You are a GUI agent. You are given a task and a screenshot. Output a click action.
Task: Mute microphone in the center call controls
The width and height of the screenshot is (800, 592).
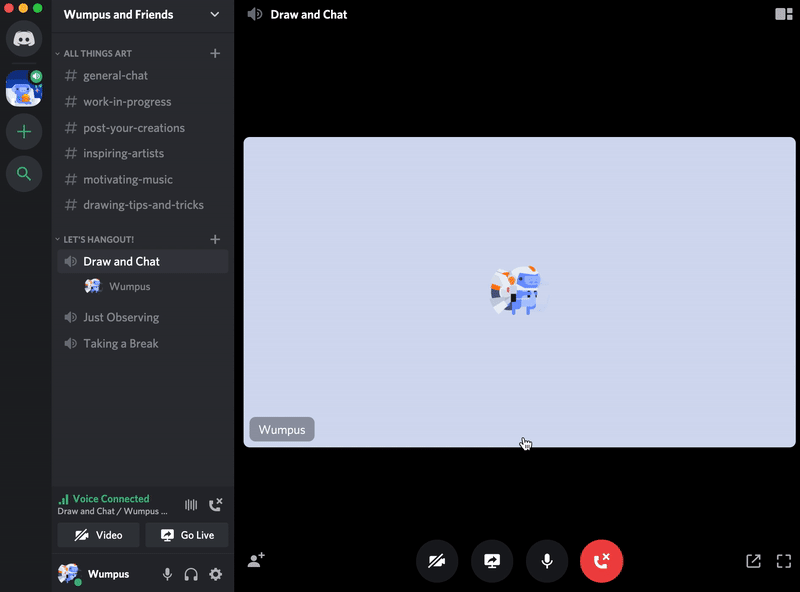tap(547, 561)
